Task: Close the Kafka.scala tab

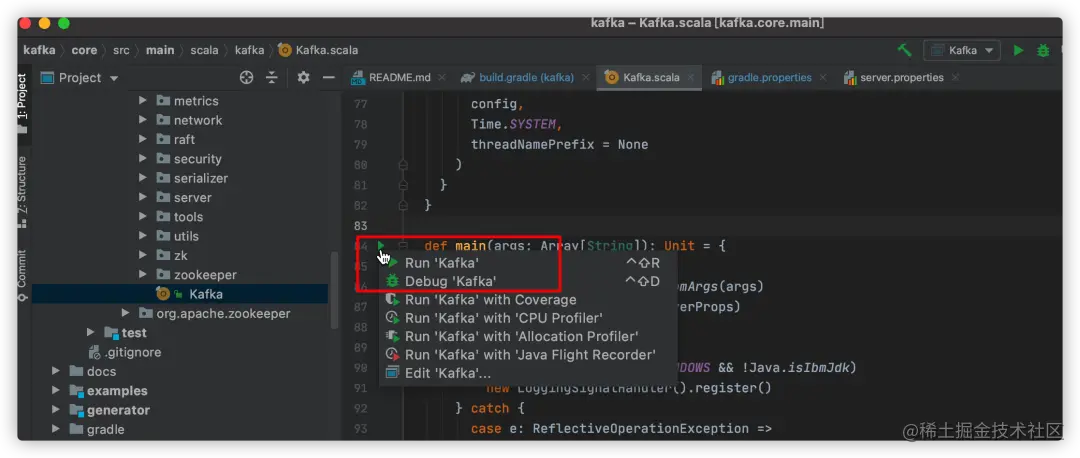Action: (x=691, y=78)
